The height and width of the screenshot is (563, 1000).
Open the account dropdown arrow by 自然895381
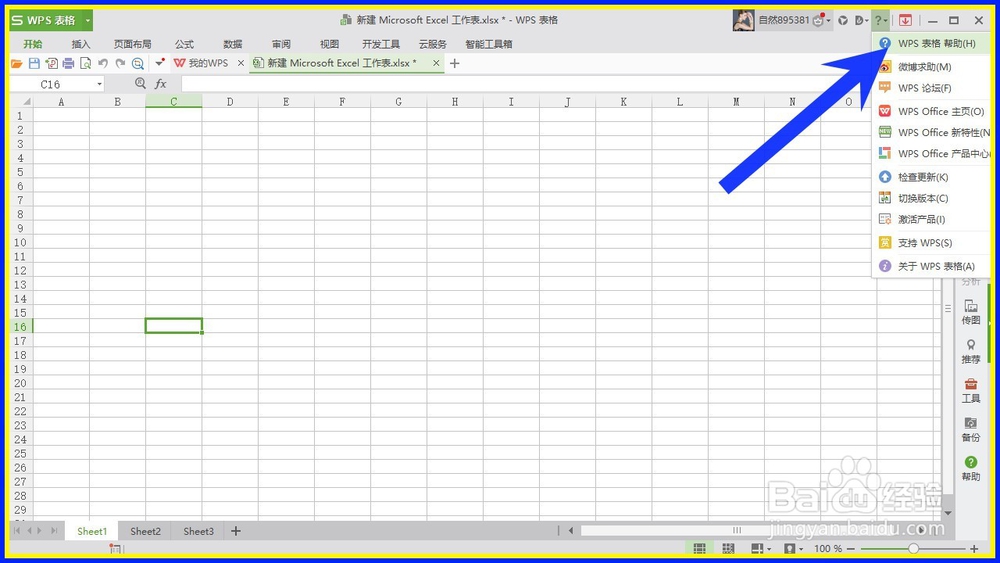pos(828,21)
